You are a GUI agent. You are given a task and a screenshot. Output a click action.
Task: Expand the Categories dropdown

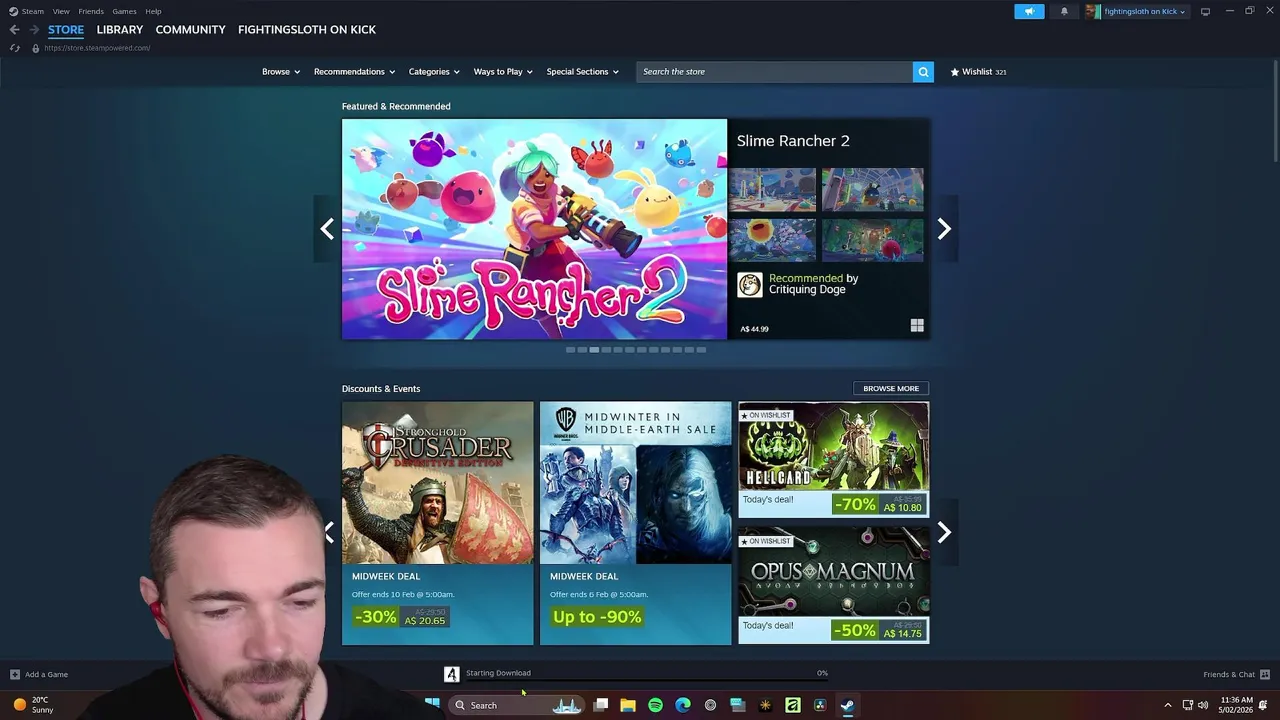(434, 71)
